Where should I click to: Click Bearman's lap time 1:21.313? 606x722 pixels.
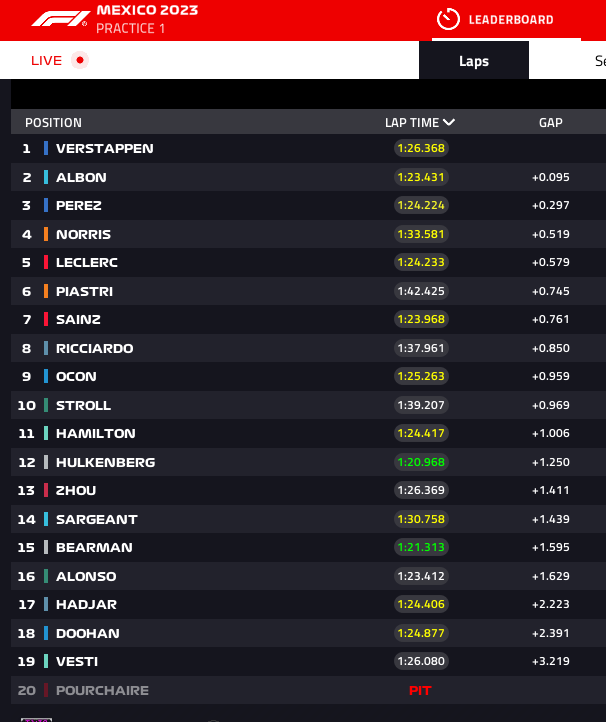(421, 547)
